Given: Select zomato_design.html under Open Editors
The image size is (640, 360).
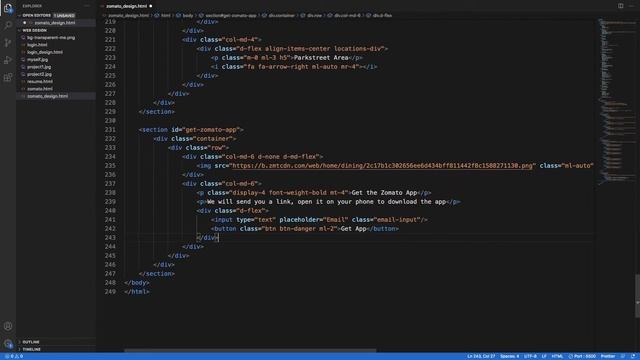Looking at the screenshot, I should 55,23.
